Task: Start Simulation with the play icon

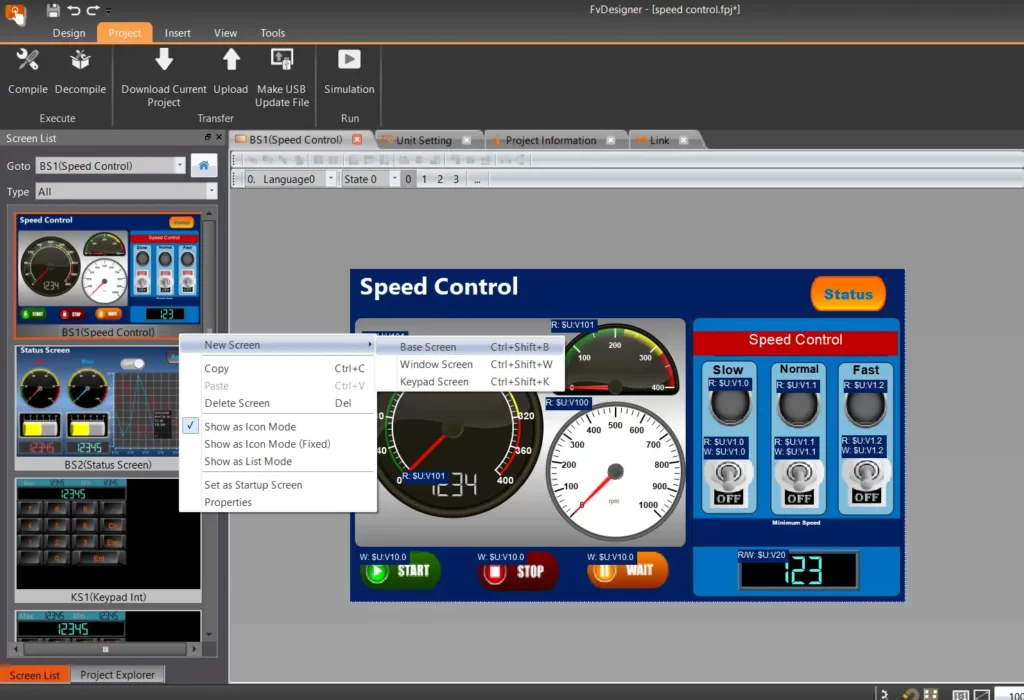Action: pos(349,60)
